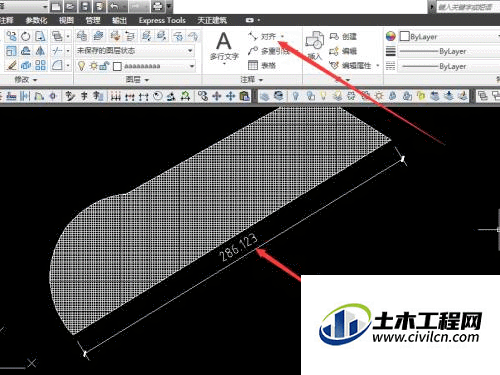This screenshot has width=500, height=375.
Task: Open Layer Properties manager icon
Action: tap(82, 36)
